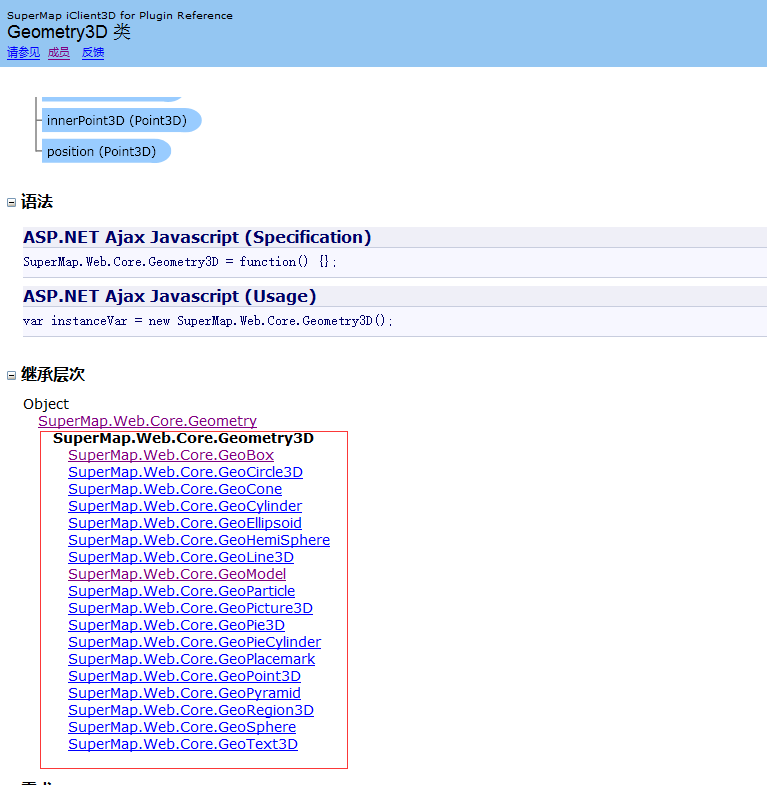767x785 pixels.
Task: Open the 请参见 link in header
Action: coord(23,53)
